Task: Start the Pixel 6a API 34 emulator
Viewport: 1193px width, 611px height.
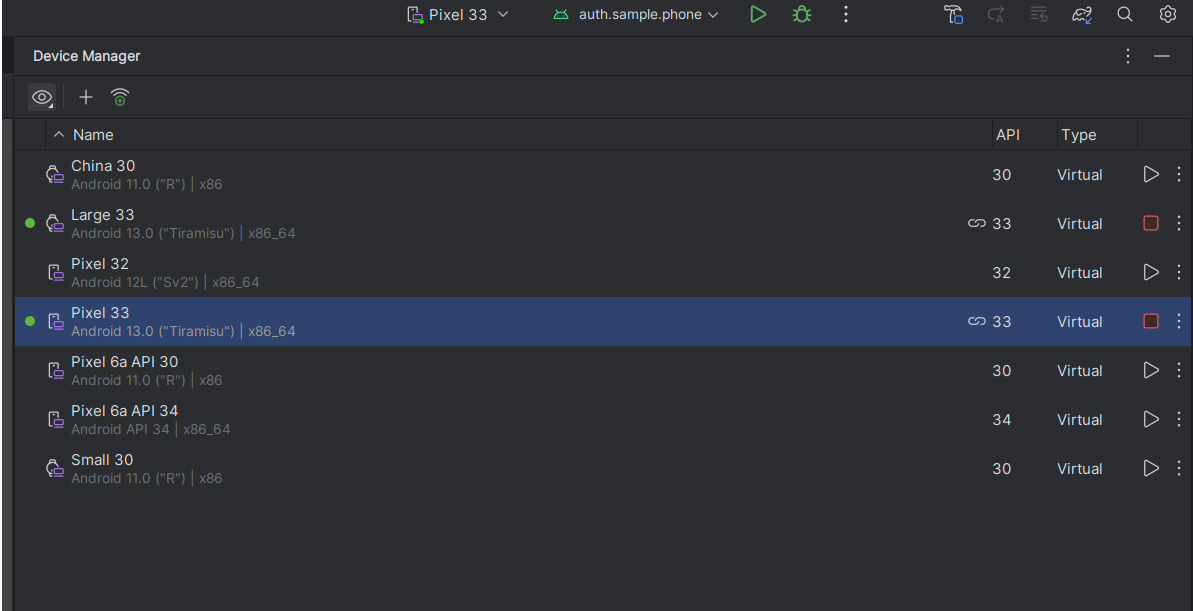Action: point(1151,419)
